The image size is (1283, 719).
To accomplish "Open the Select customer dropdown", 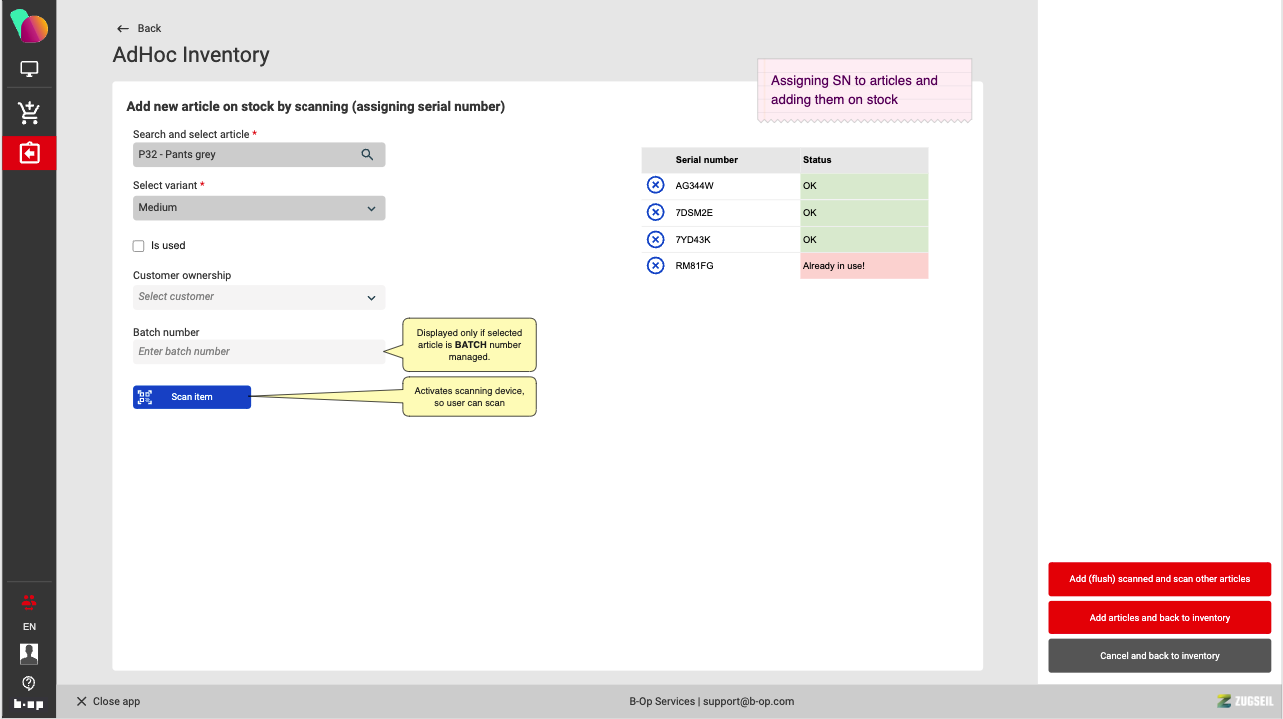I will (259, 297).
